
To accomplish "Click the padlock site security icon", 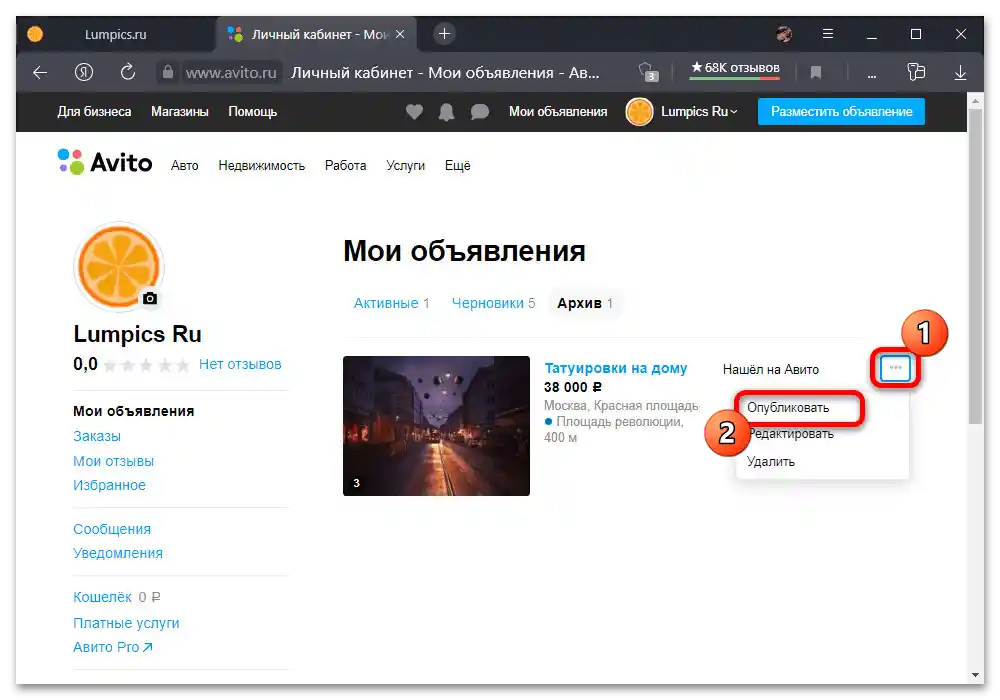I will pyautogui.click(x=168, y=72).
